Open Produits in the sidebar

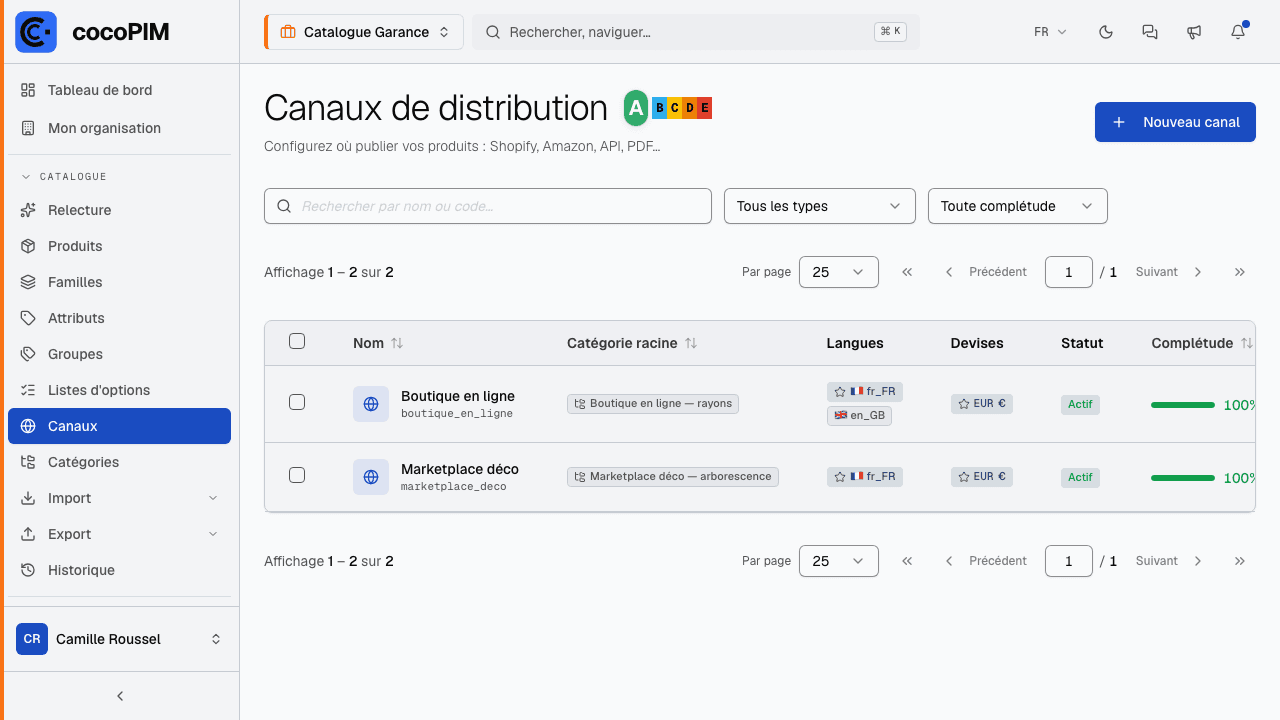[x=120, y=246]
